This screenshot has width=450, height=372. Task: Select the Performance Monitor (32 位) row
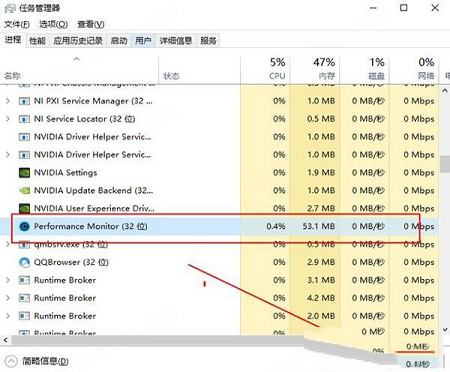point(220,227)
